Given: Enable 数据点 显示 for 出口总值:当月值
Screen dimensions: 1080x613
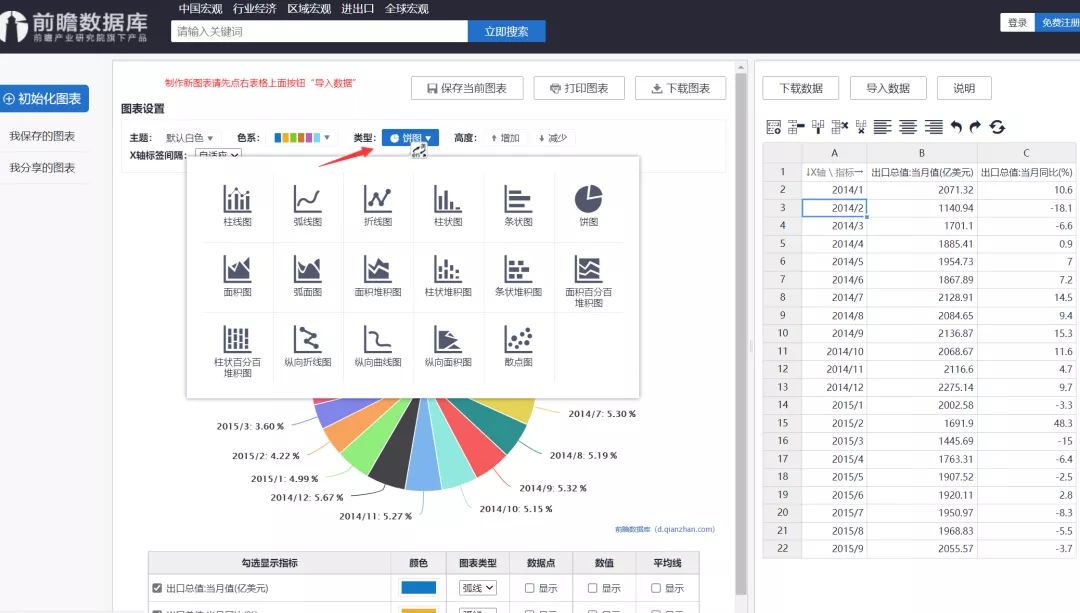Looking at the screenshot, I should [529, 588].
